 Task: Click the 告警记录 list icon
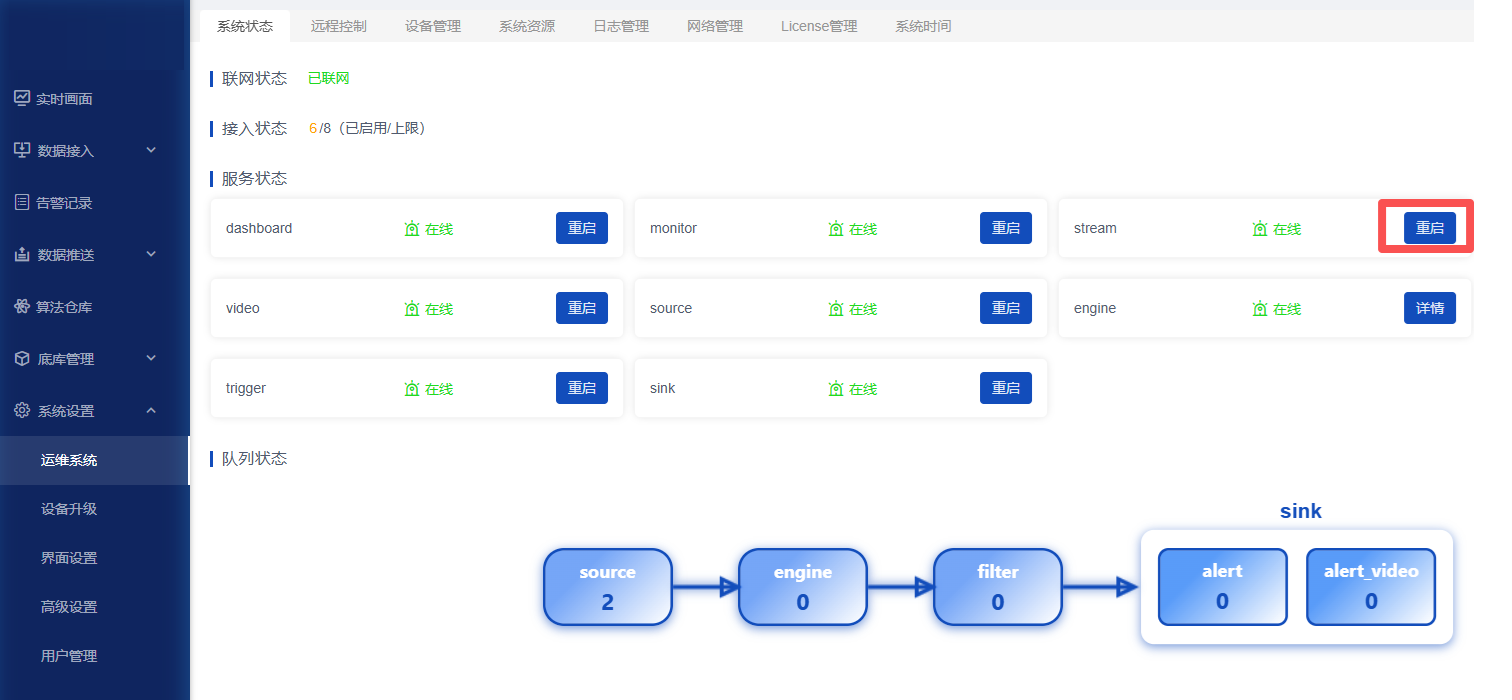pos(22,202)
